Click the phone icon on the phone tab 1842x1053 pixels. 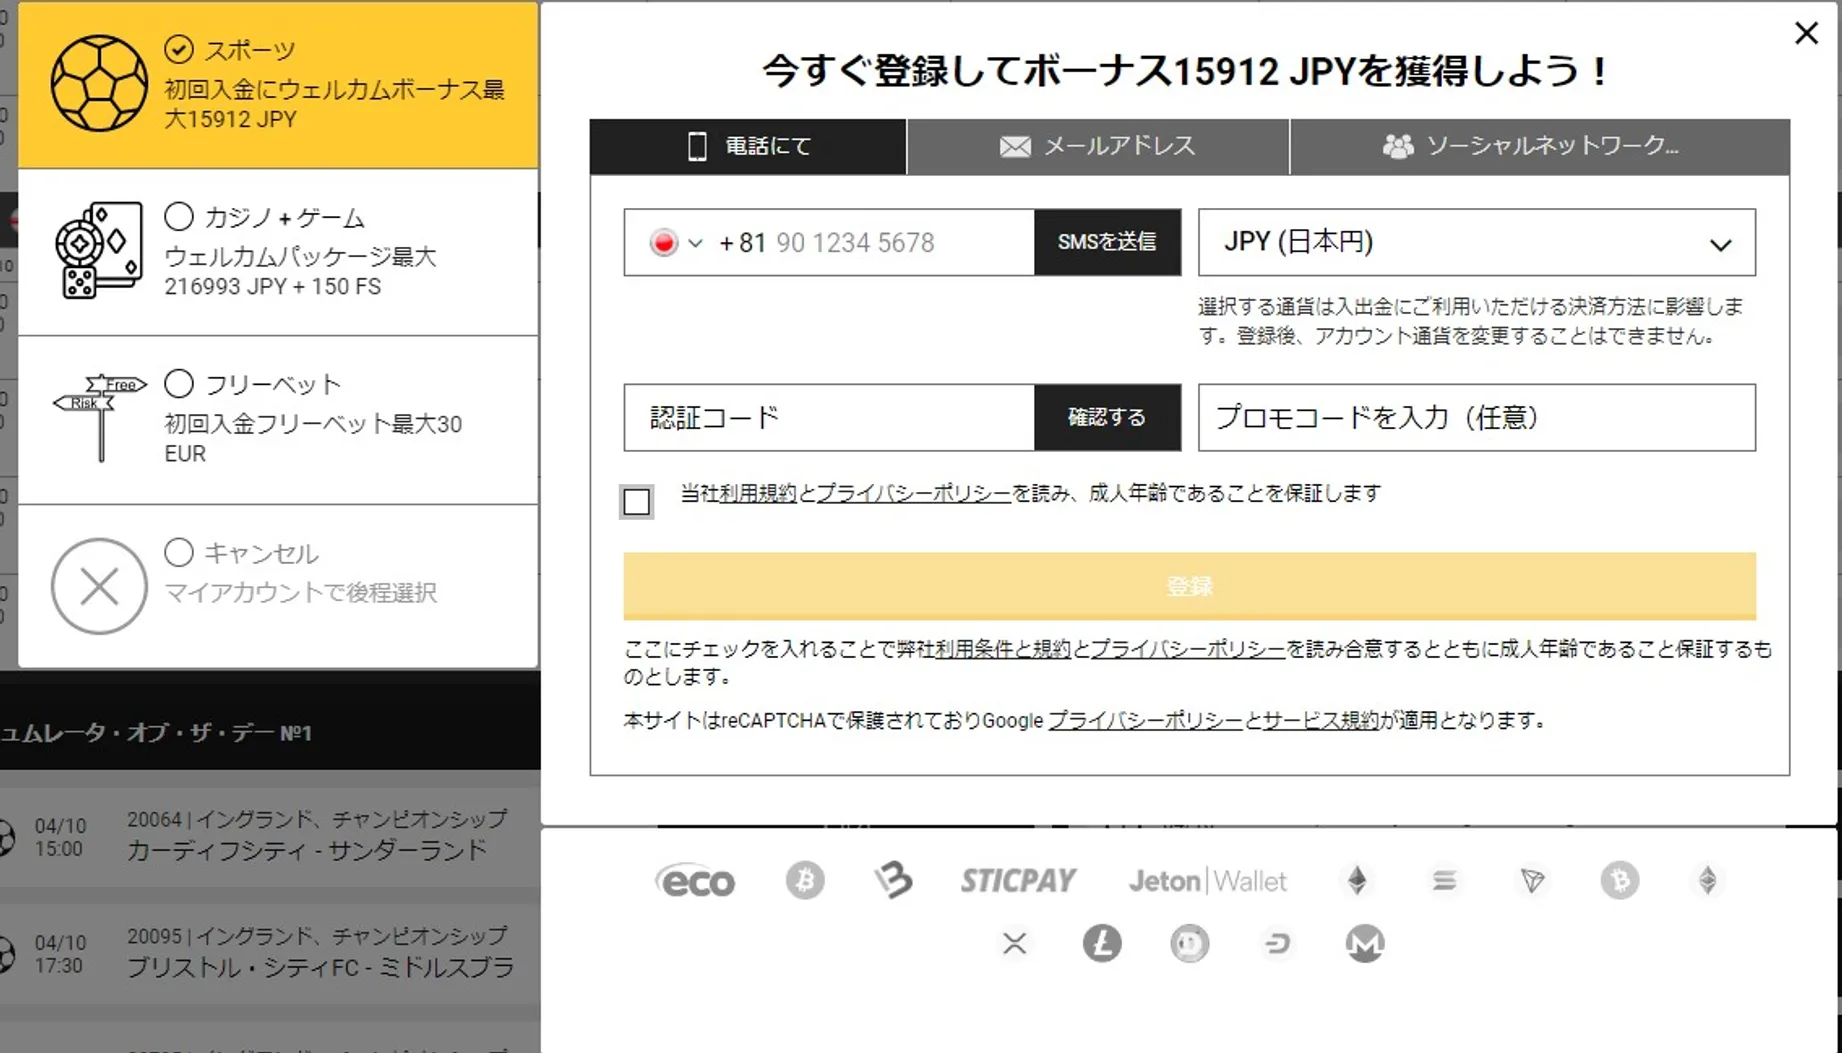coord(697,147)
